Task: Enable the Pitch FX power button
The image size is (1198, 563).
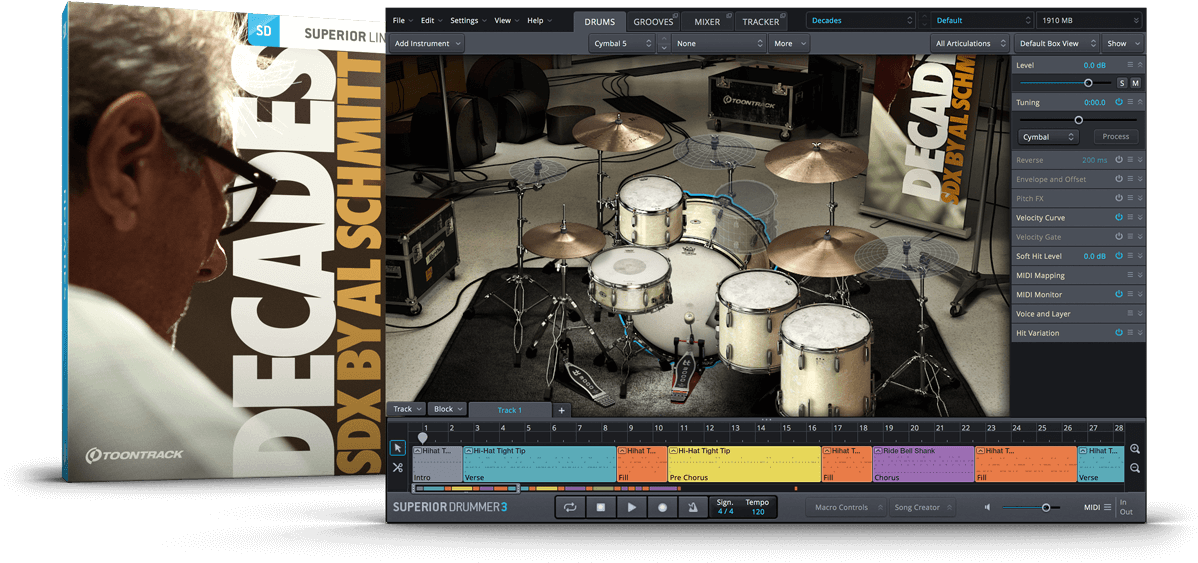Action: tap(1119, 199)
